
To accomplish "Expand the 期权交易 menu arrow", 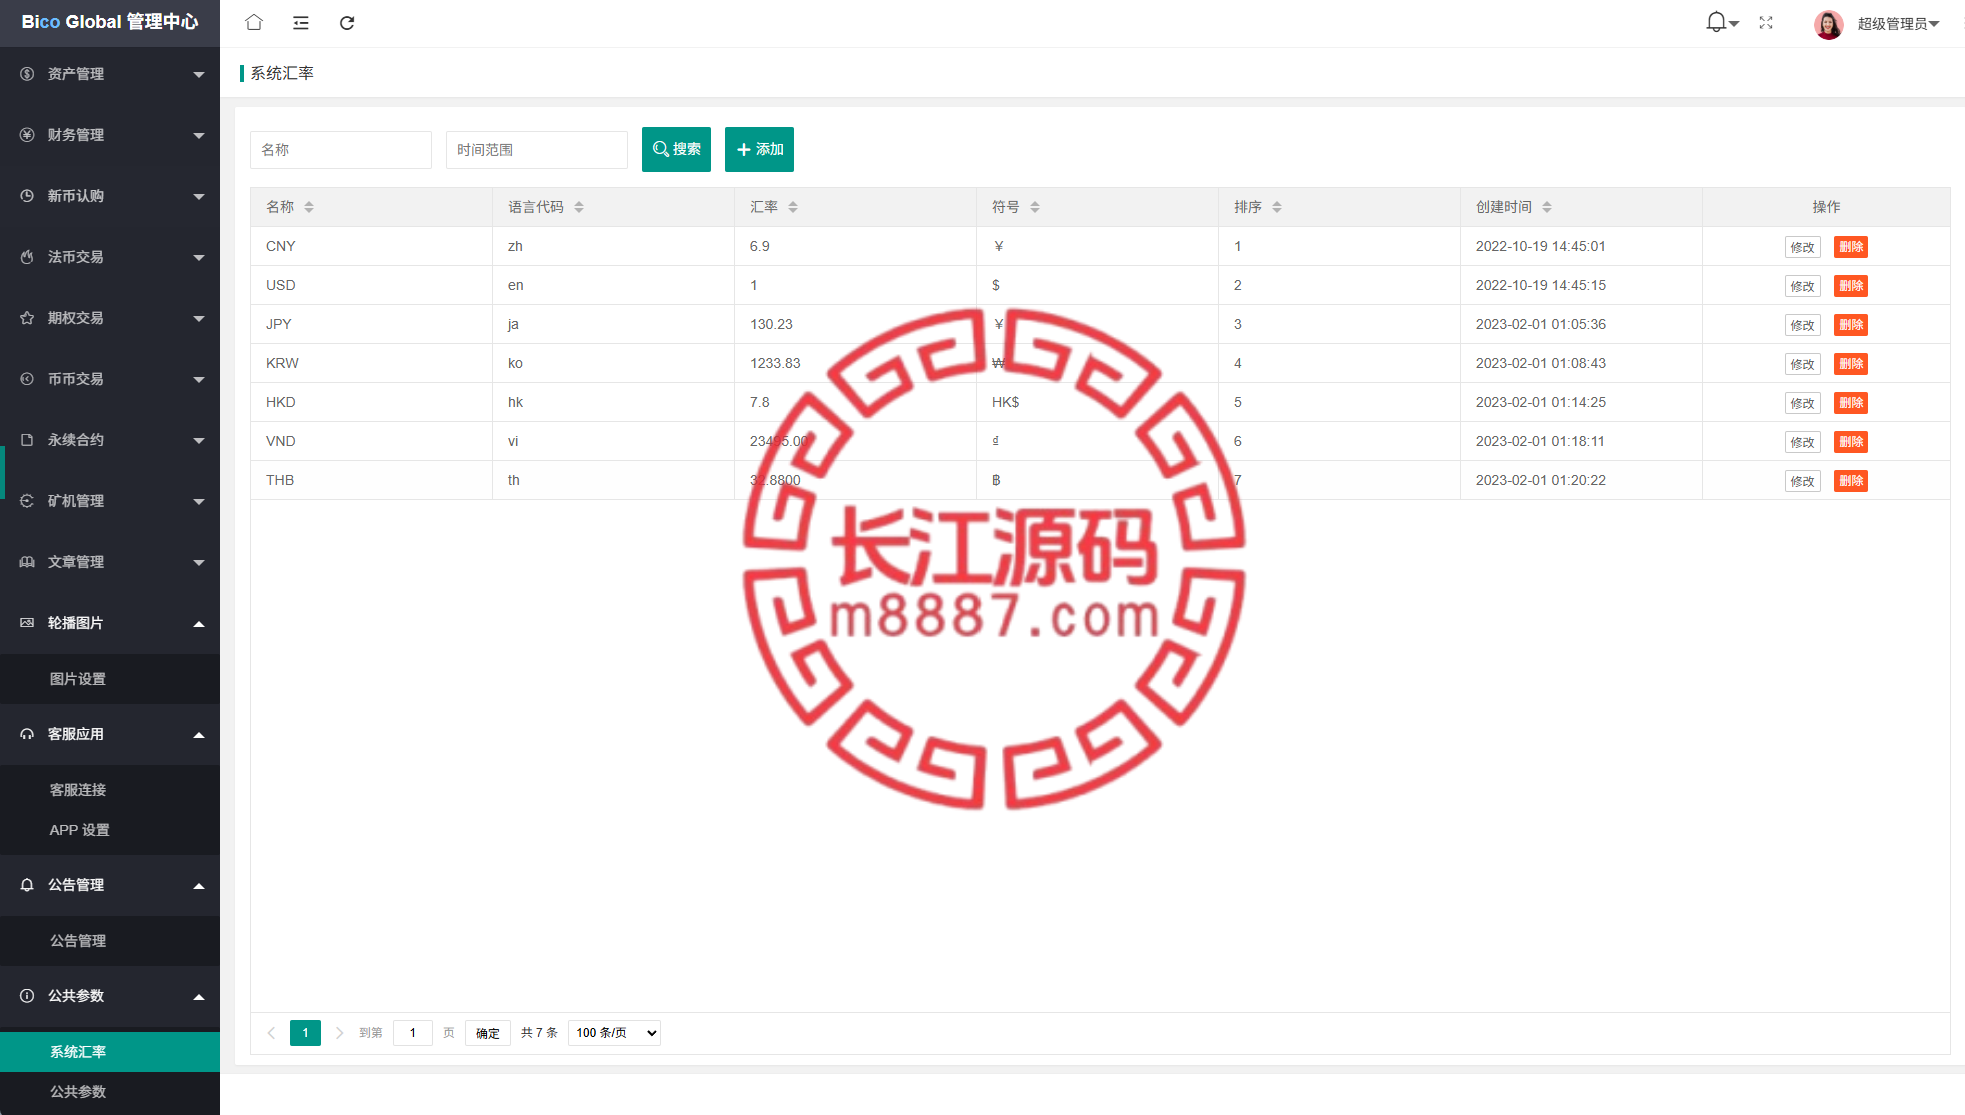I will 199,319.
